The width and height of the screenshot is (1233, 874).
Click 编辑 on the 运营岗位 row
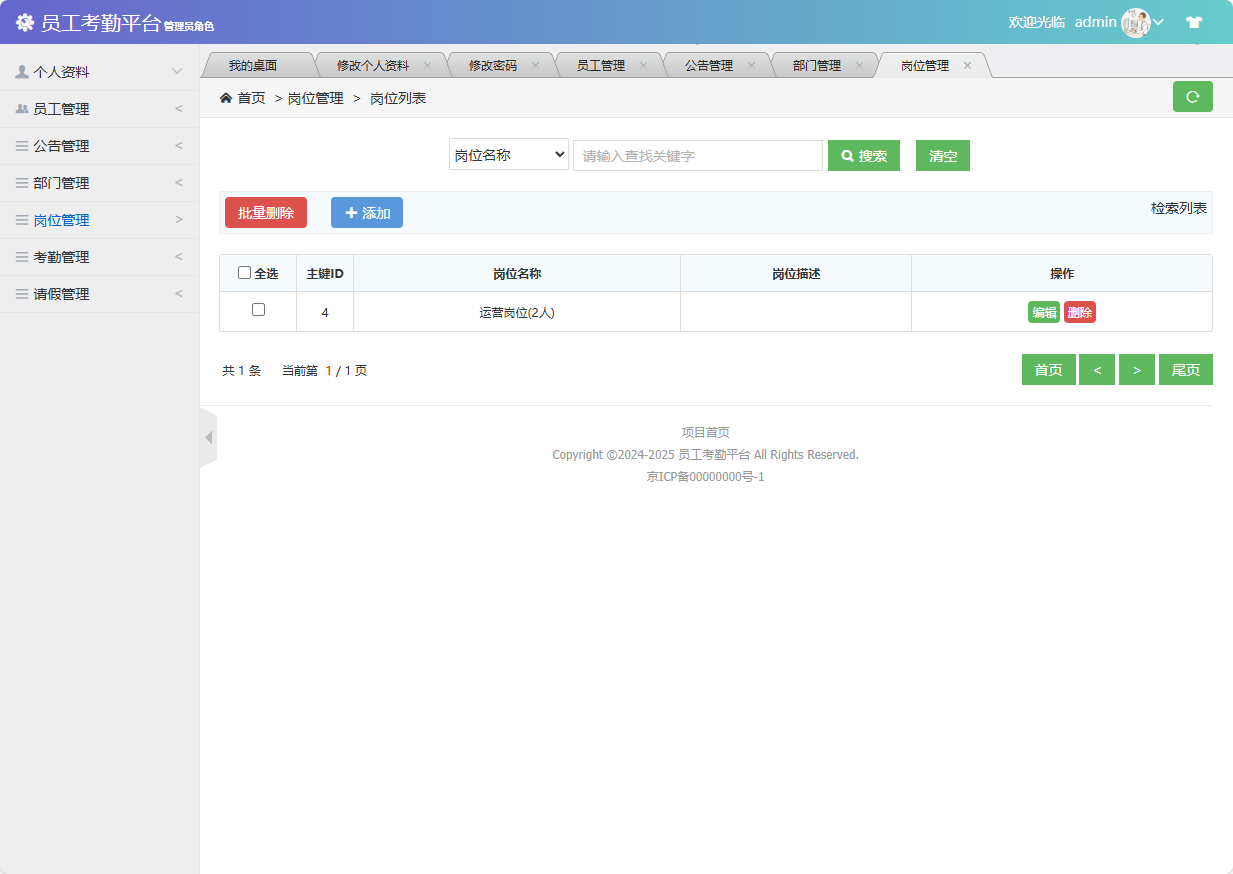click(1044, 311)
